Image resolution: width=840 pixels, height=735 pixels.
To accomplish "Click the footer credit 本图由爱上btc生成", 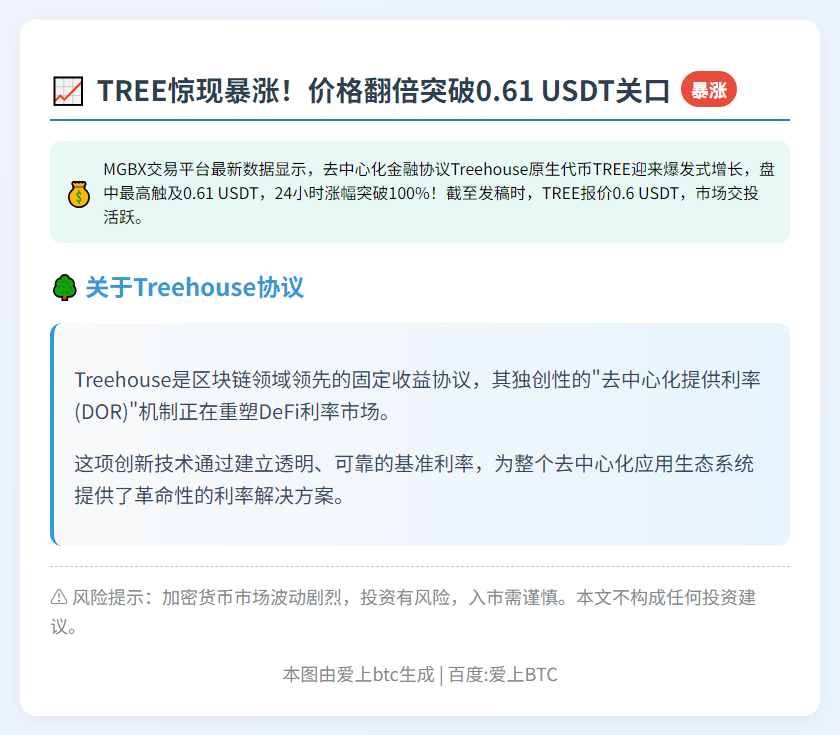I will point(358,674).
